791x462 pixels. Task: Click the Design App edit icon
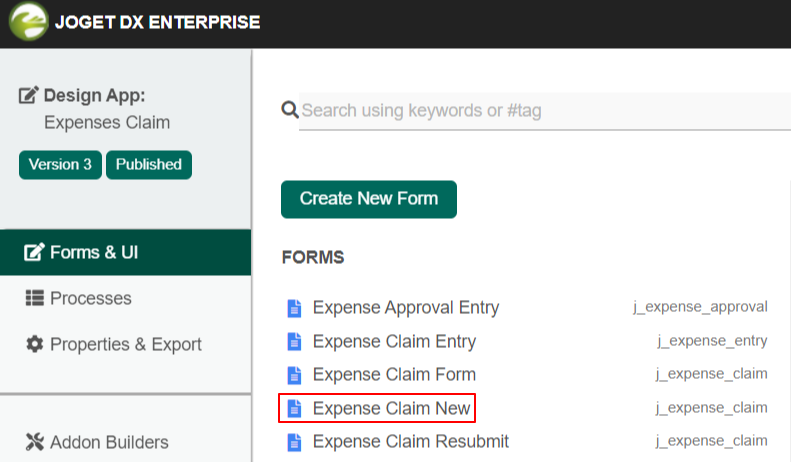pyautogui.click(x=29, y=96)
